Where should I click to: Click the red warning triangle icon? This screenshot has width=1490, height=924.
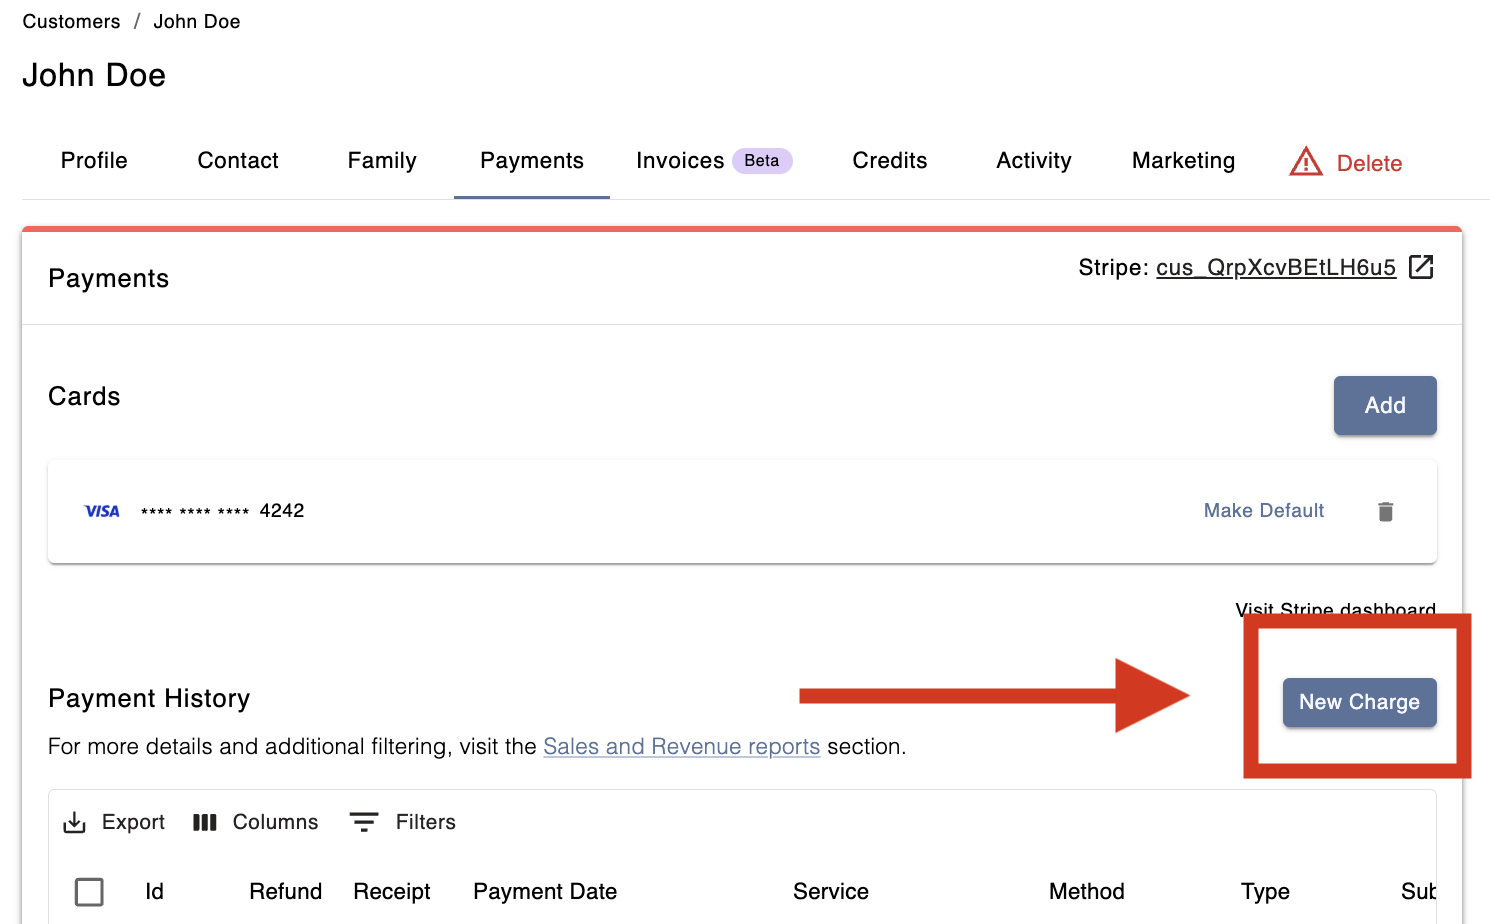[x=1306, y=161]
